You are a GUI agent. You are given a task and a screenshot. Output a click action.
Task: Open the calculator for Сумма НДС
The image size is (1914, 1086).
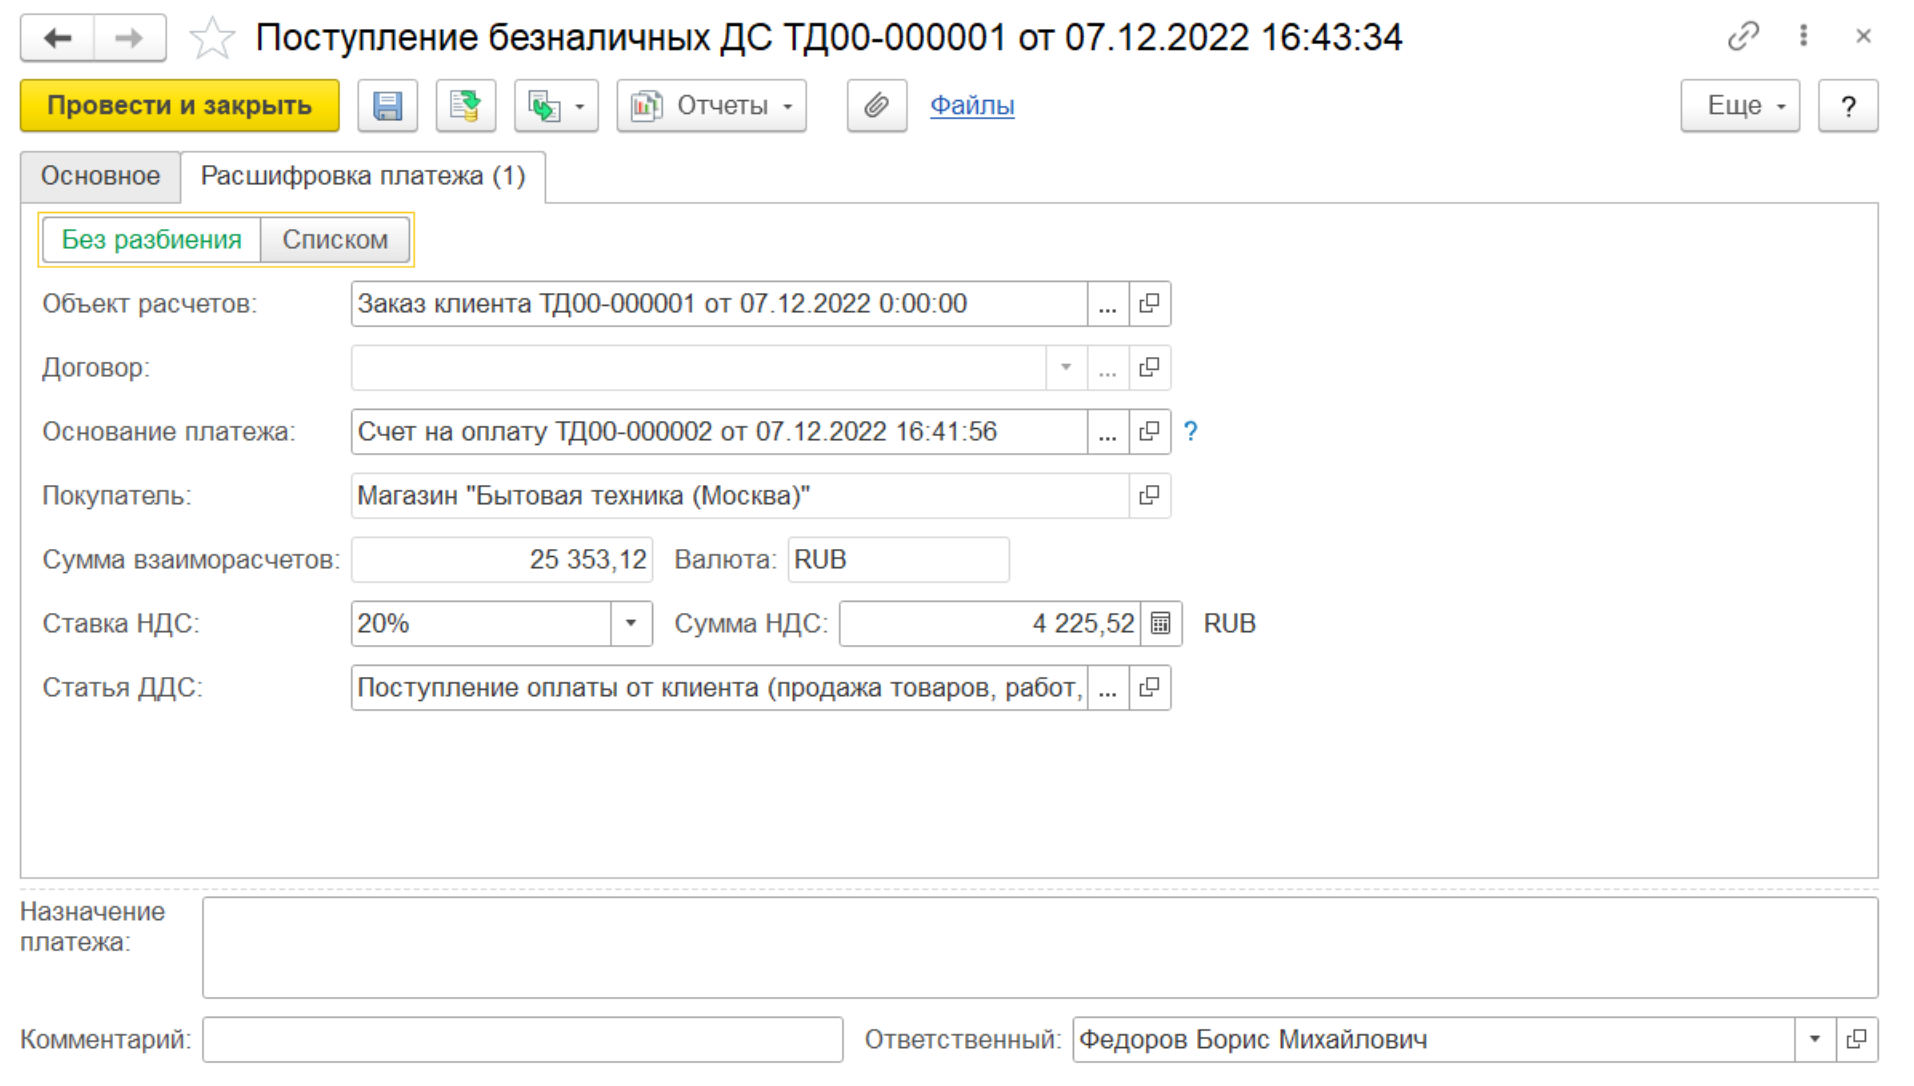(x=1160, y=624)
